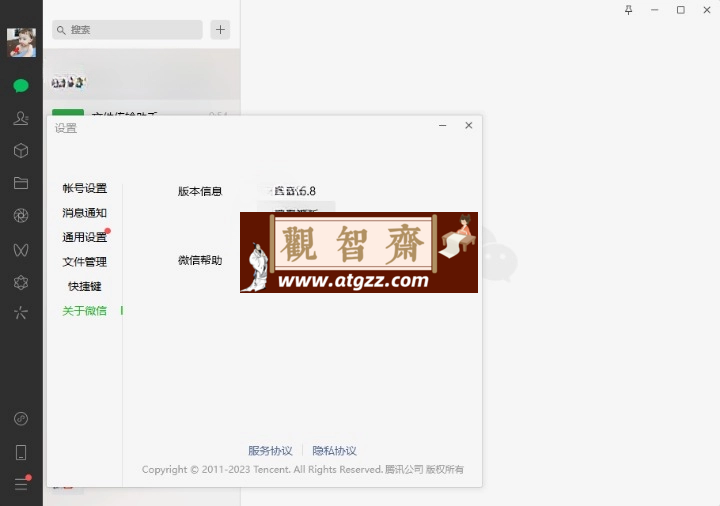This screenshot has height=506, width=720.
Task: Click the search input field
Action: 127,30
